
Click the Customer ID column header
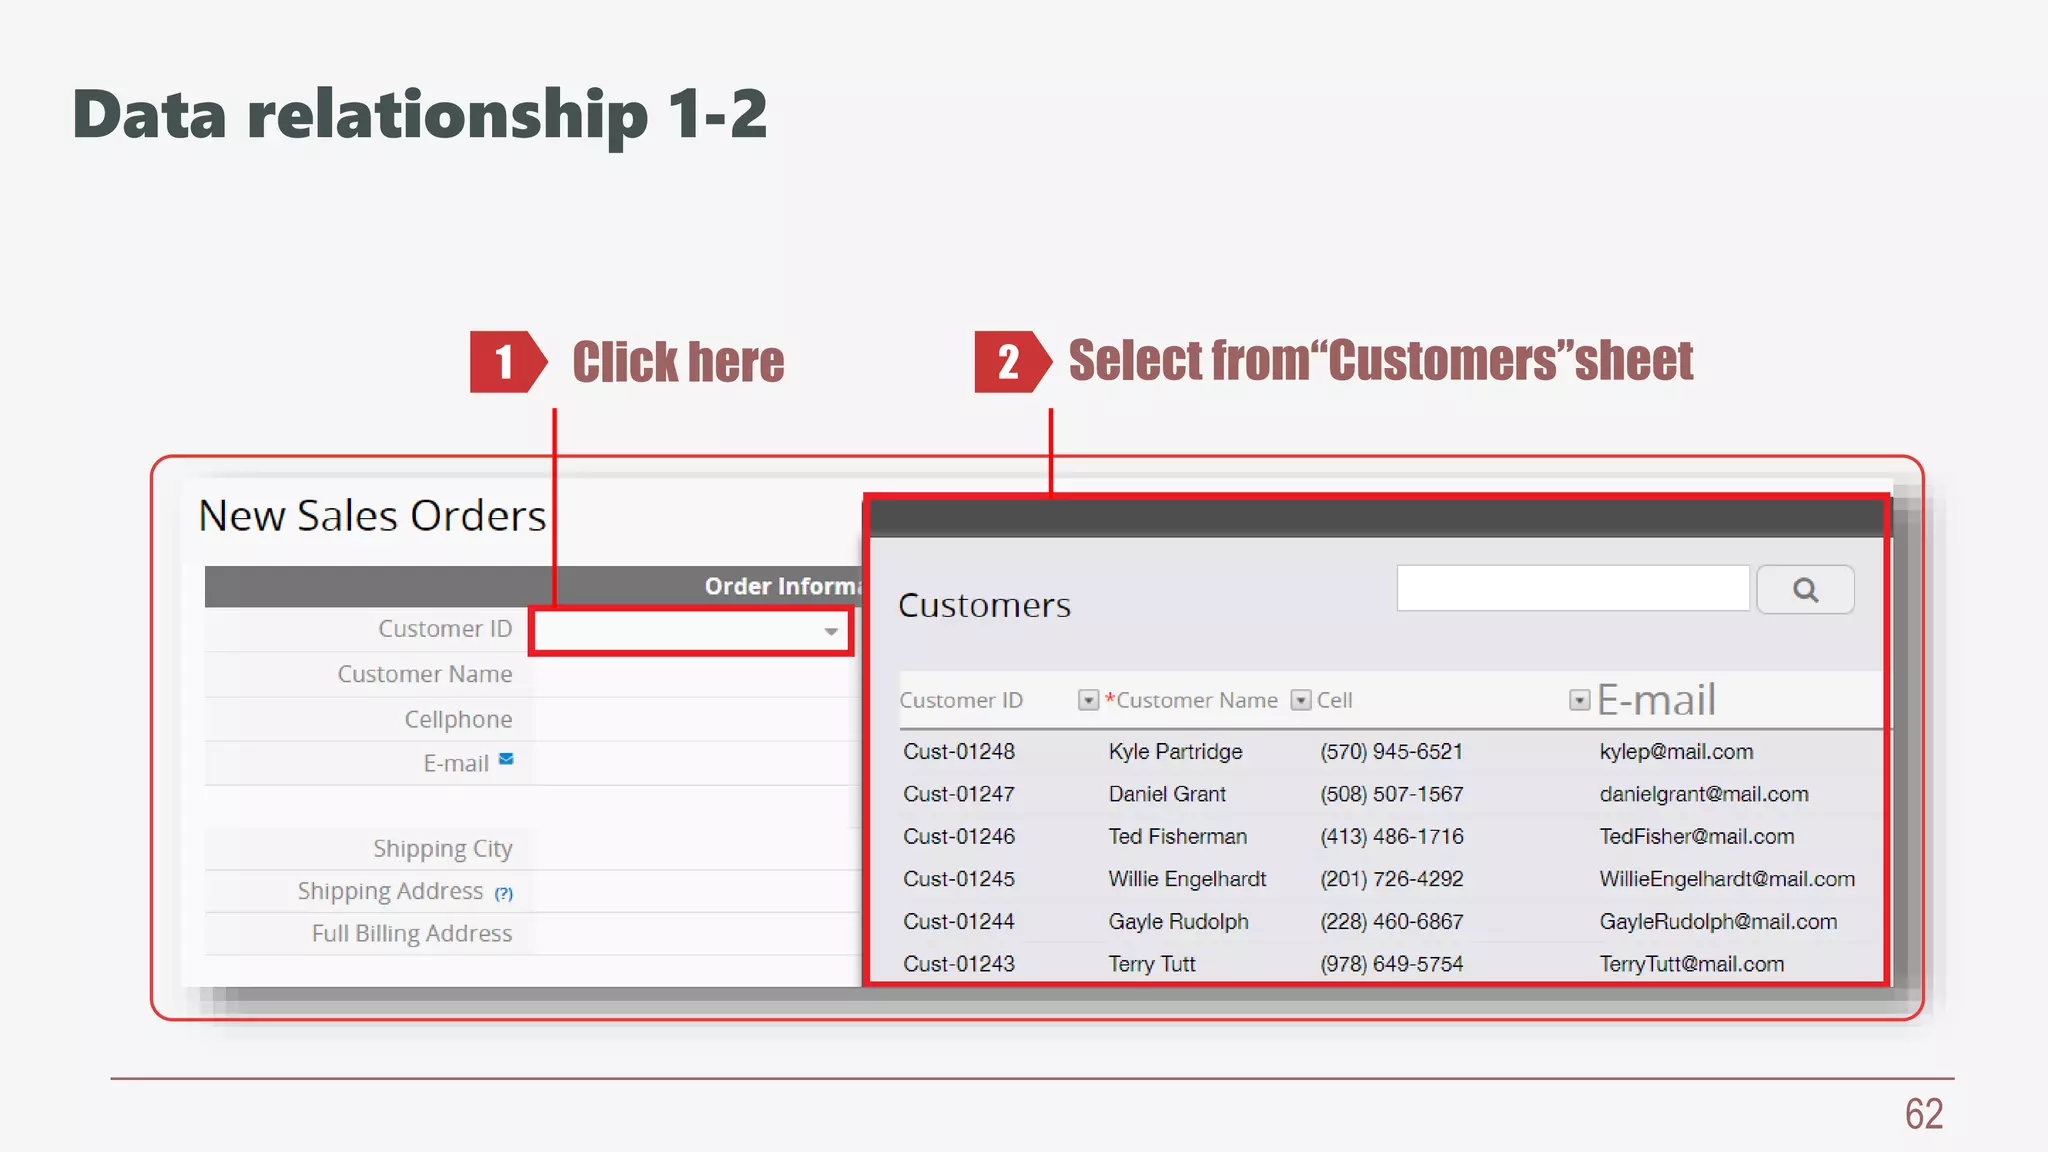pyautogui.click(x=961, y=700)
